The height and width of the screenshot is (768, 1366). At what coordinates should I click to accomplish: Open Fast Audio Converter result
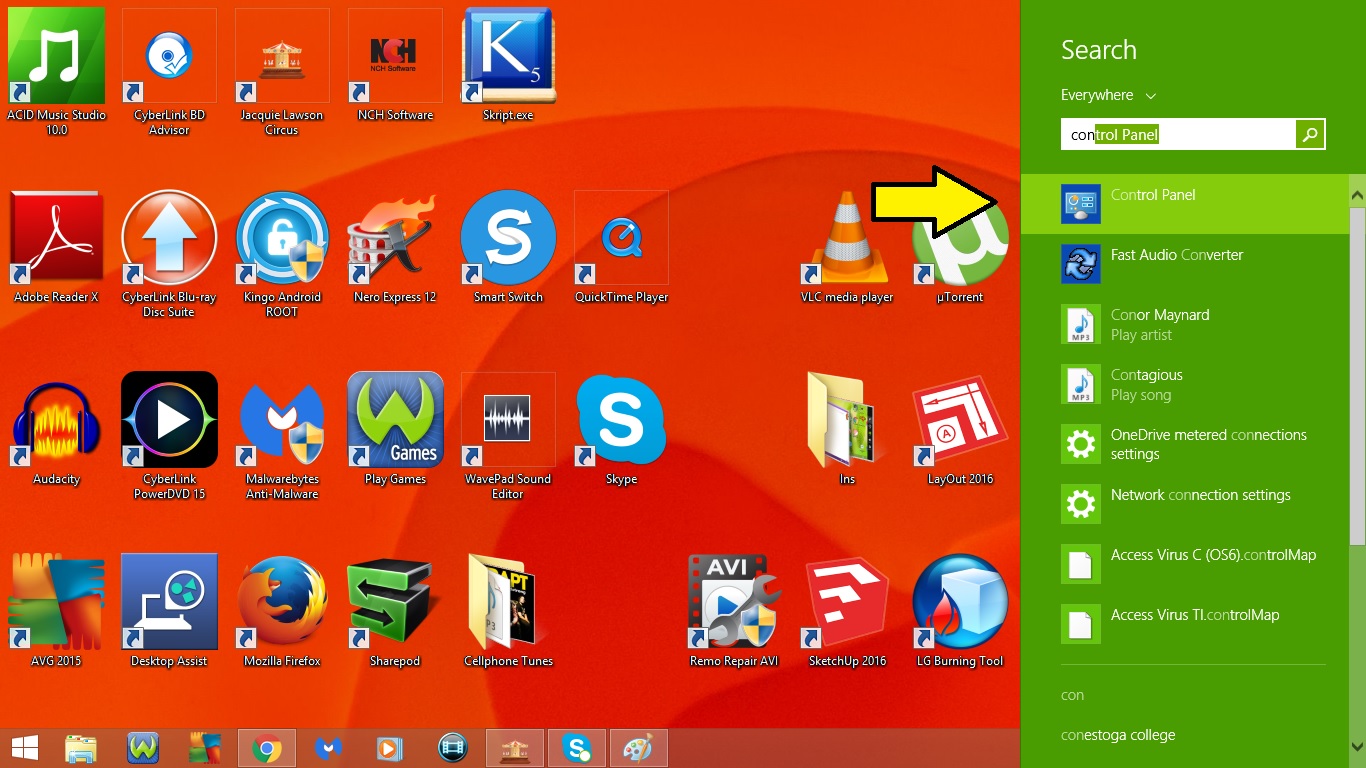tap(1185, 264)
